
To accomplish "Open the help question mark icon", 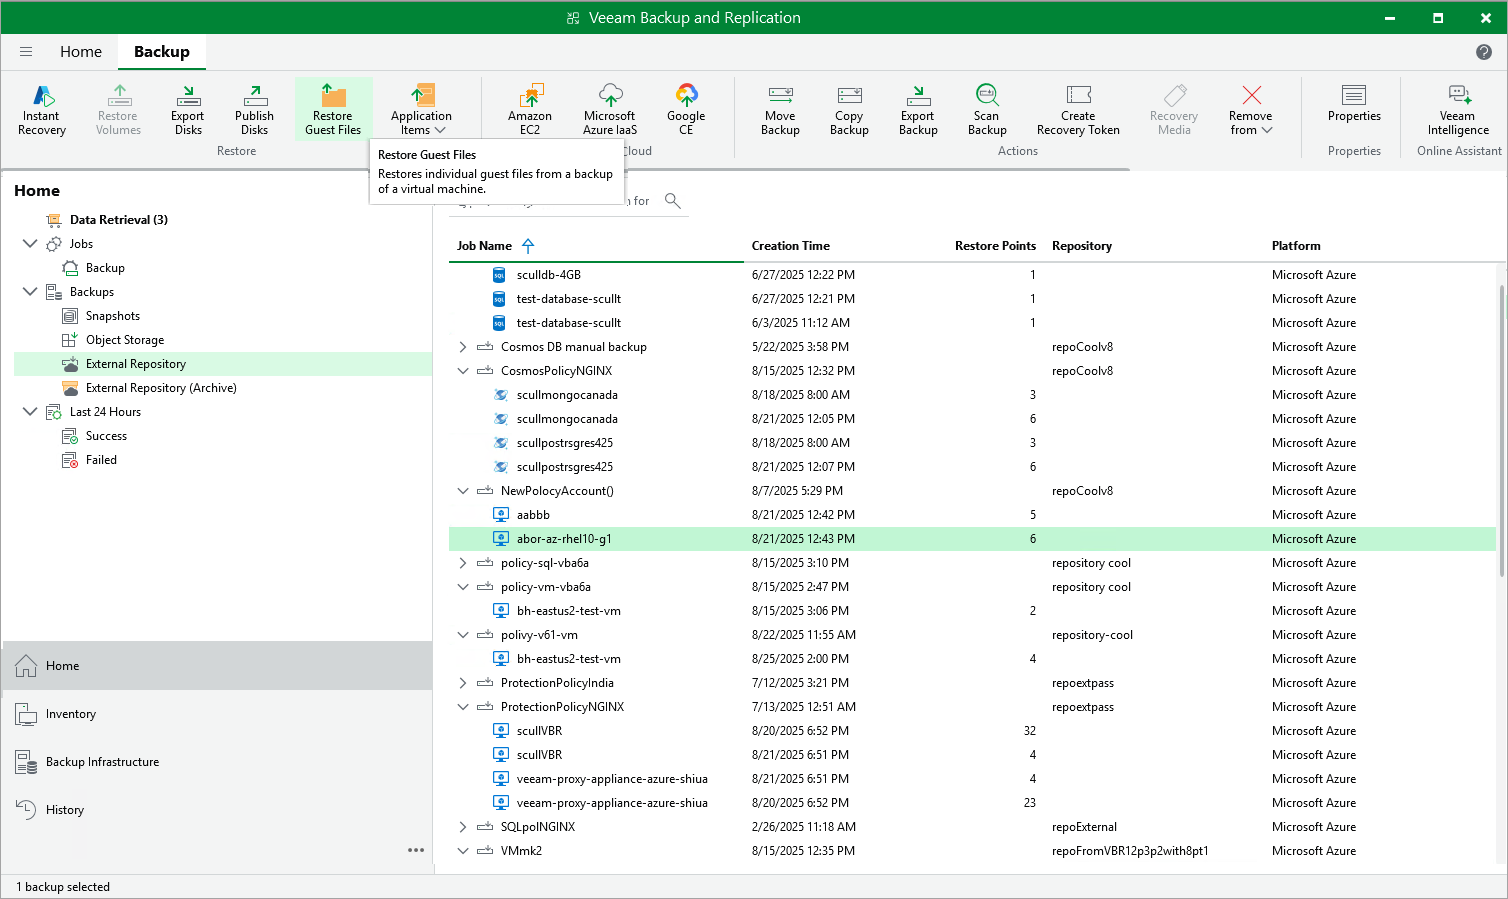I will (1484, 52).
